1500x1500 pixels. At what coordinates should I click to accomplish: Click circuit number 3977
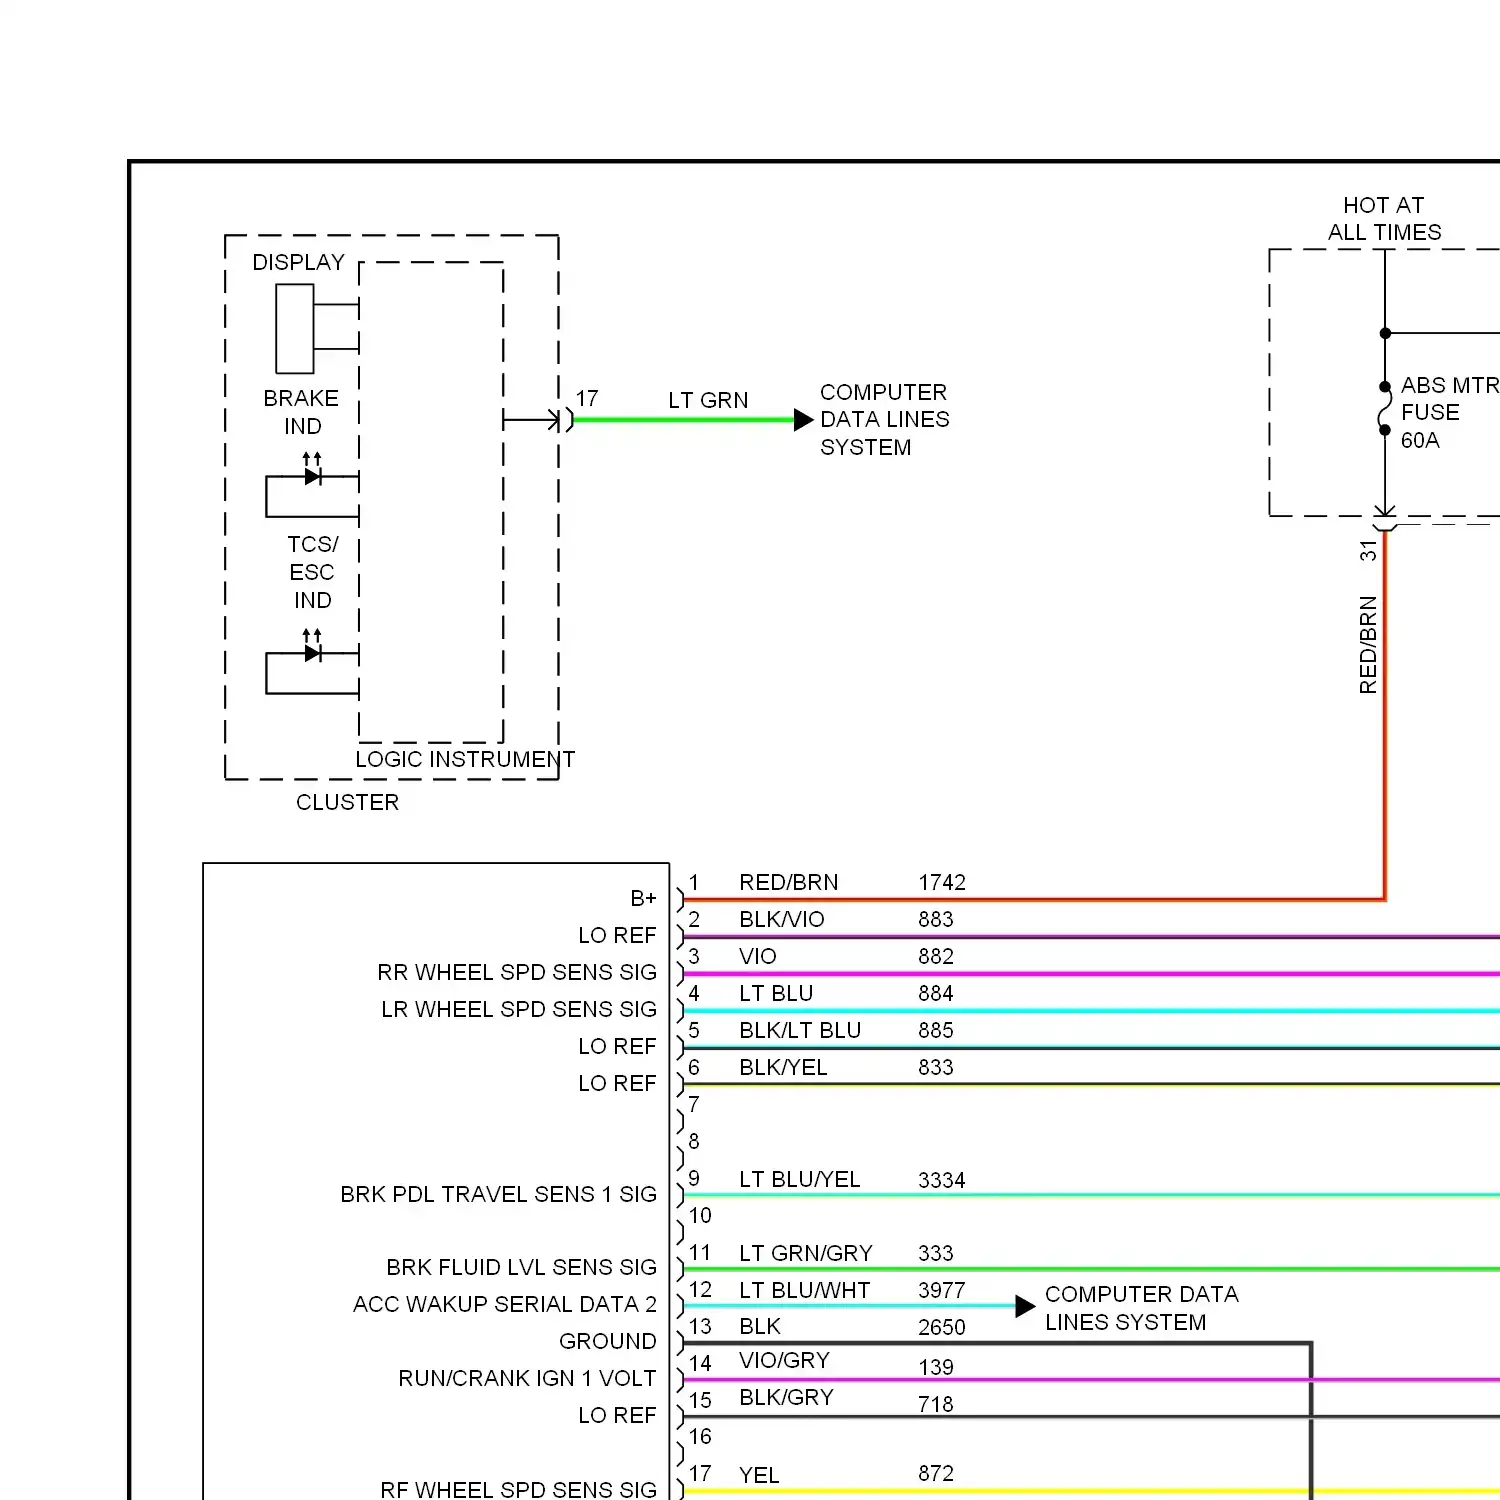942,1290
